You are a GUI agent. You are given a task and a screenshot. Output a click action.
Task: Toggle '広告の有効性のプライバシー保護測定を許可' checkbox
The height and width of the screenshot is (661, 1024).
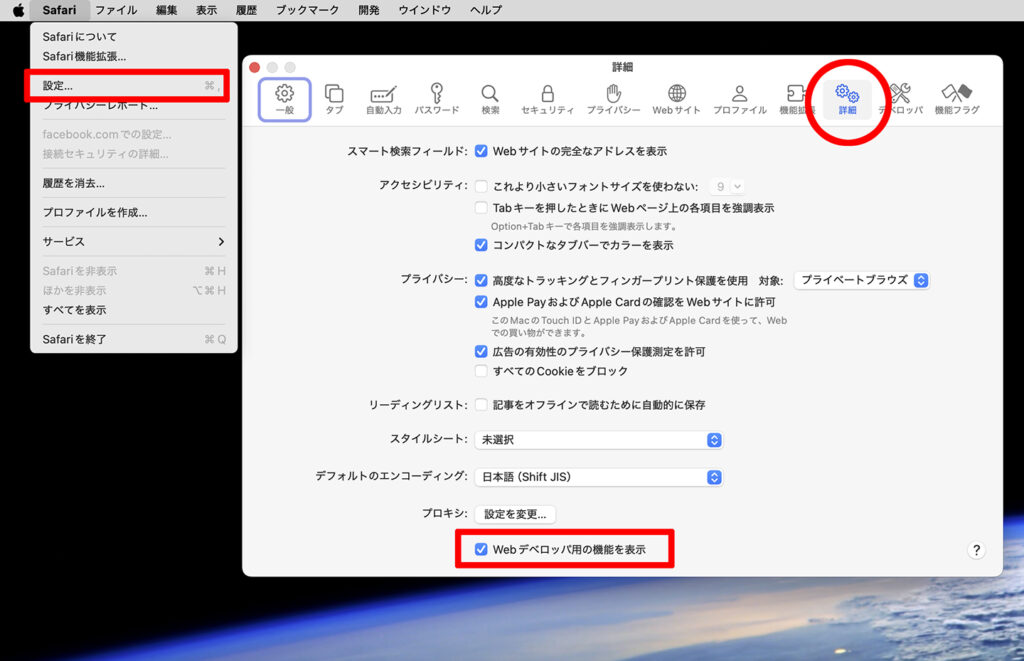(x=481, y=351)
